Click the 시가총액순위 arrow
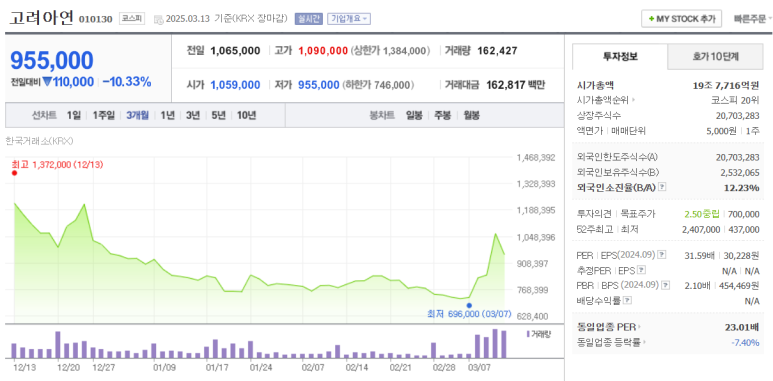 [633, 100]
